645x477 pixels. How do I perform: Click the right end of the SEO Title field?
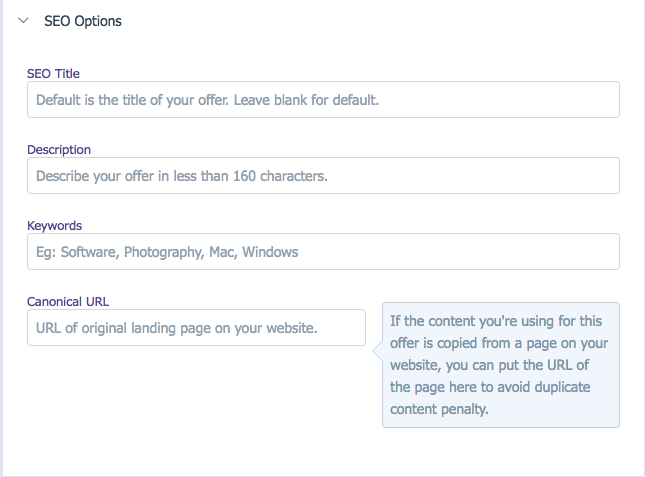coord(600,100)
